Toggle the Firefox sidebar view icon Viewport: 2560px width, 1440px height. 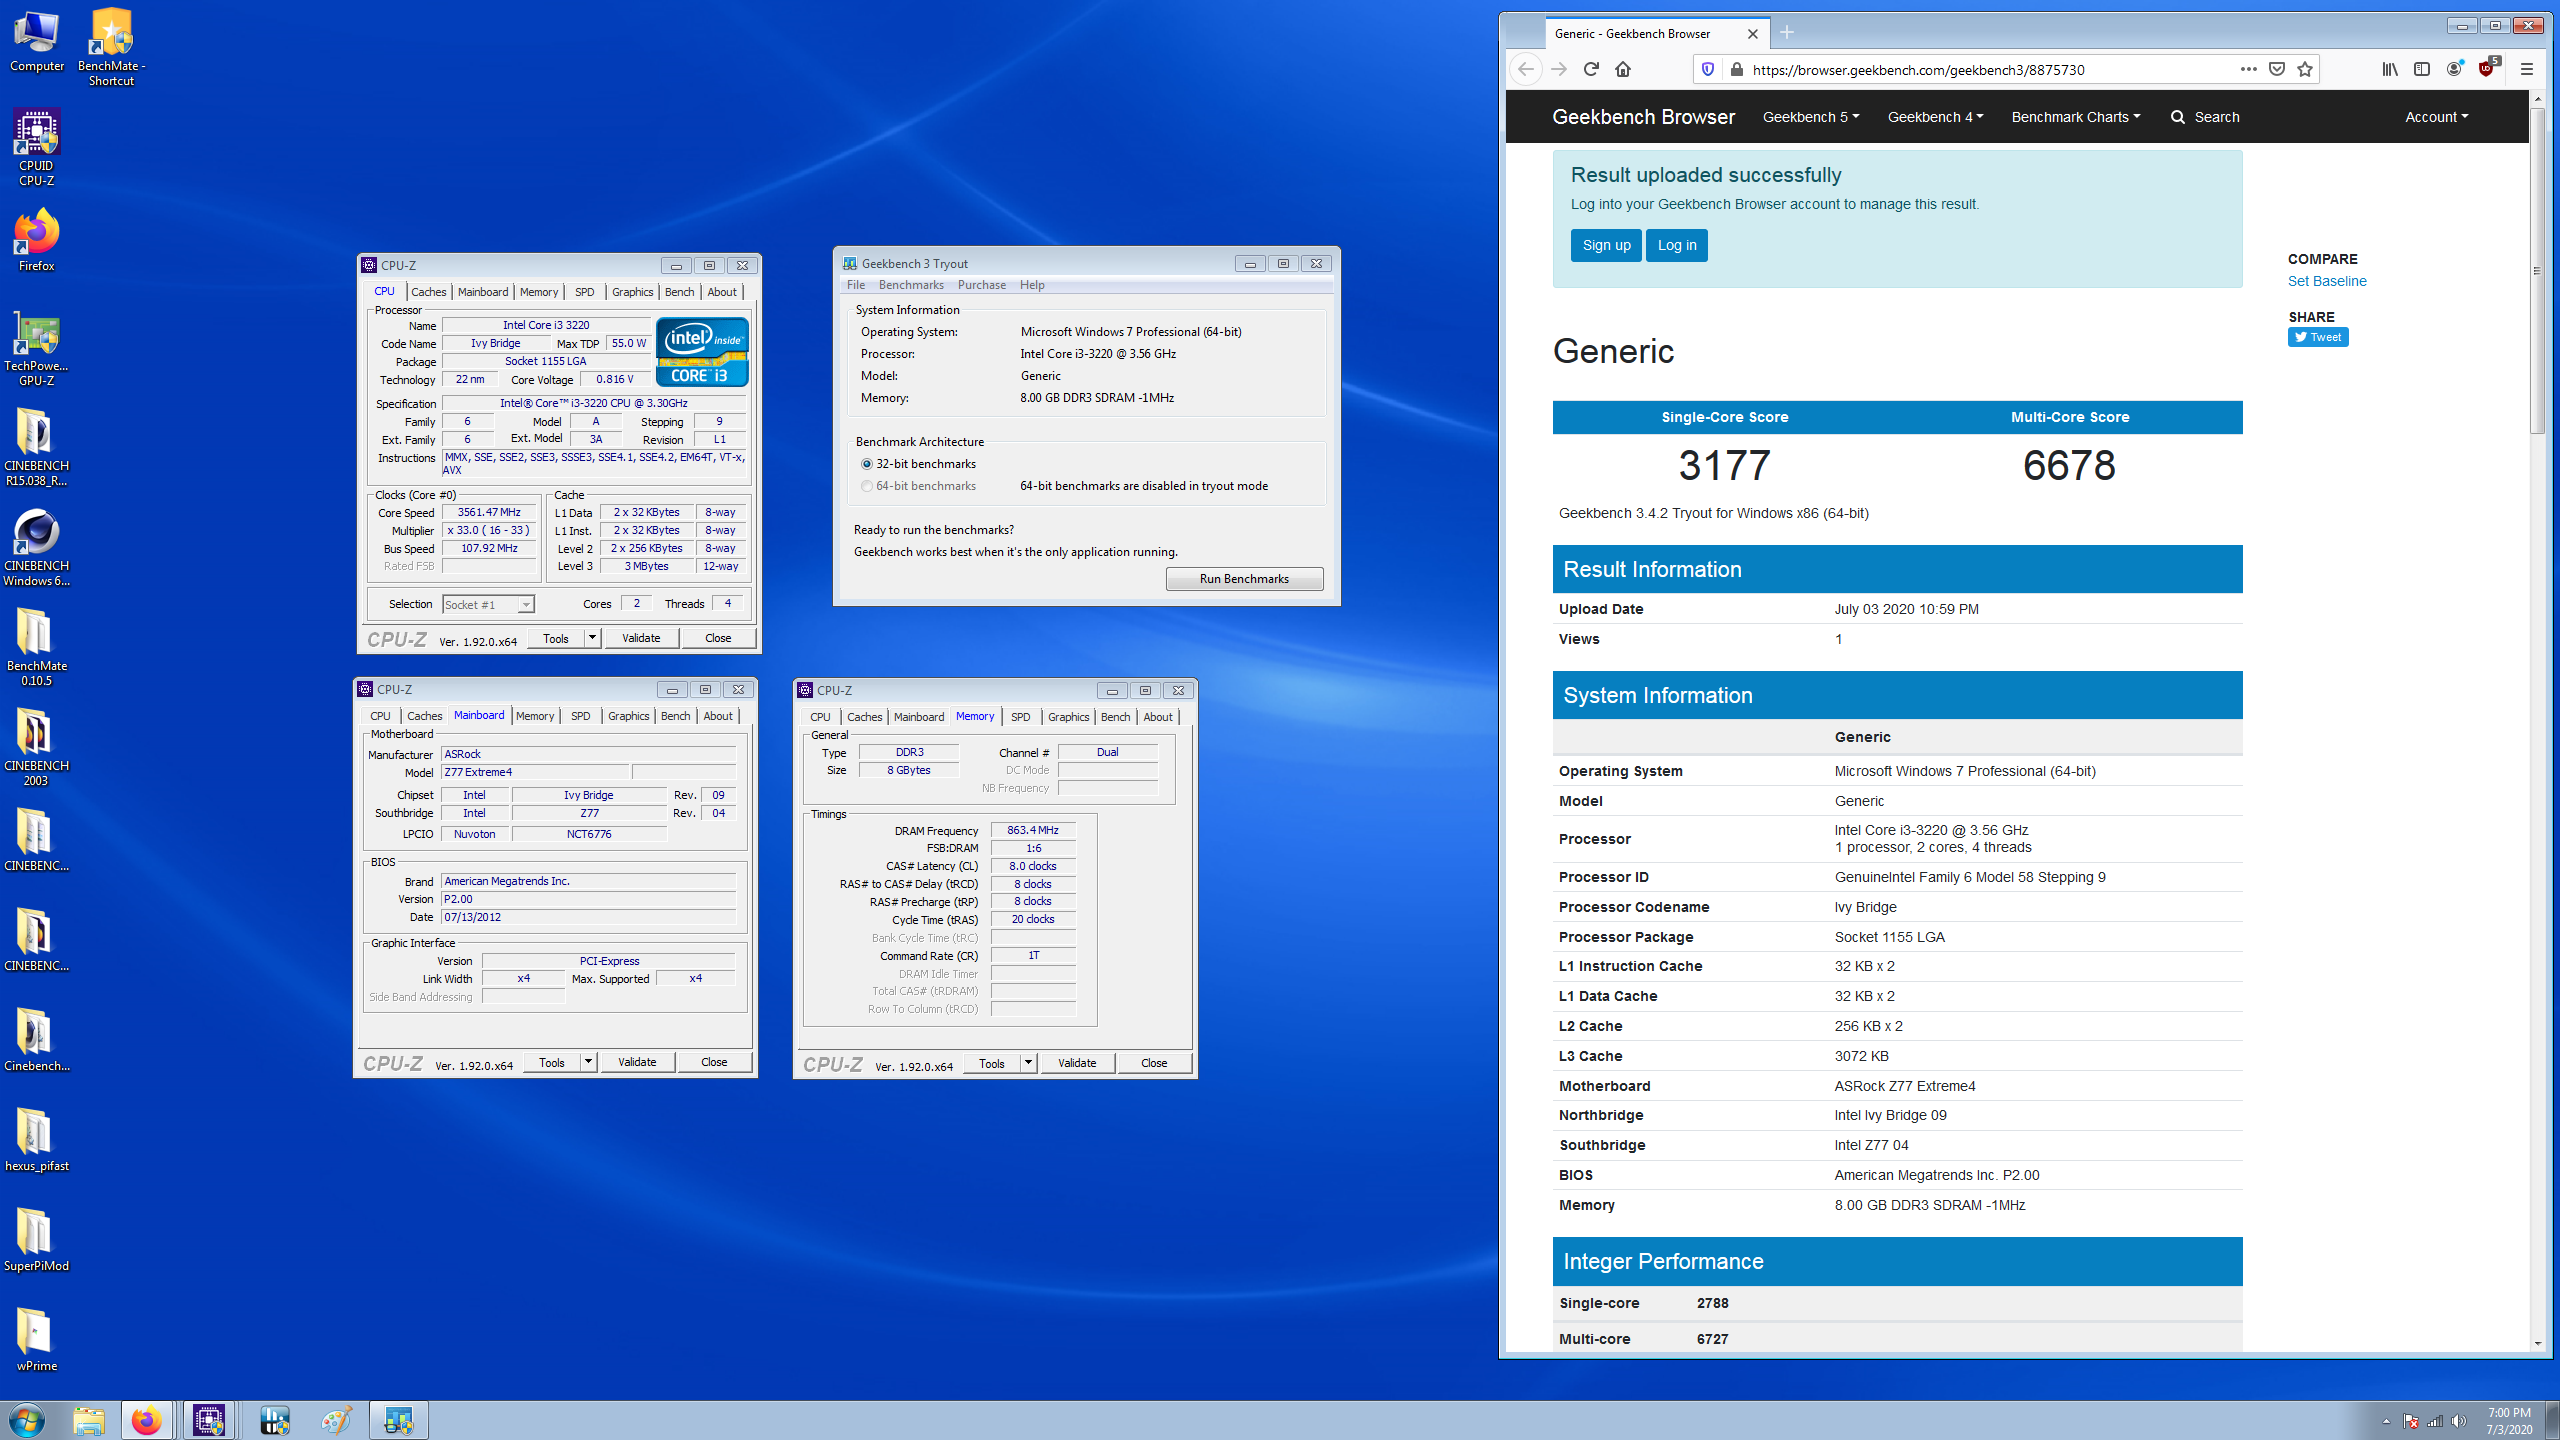(2422, 69)
